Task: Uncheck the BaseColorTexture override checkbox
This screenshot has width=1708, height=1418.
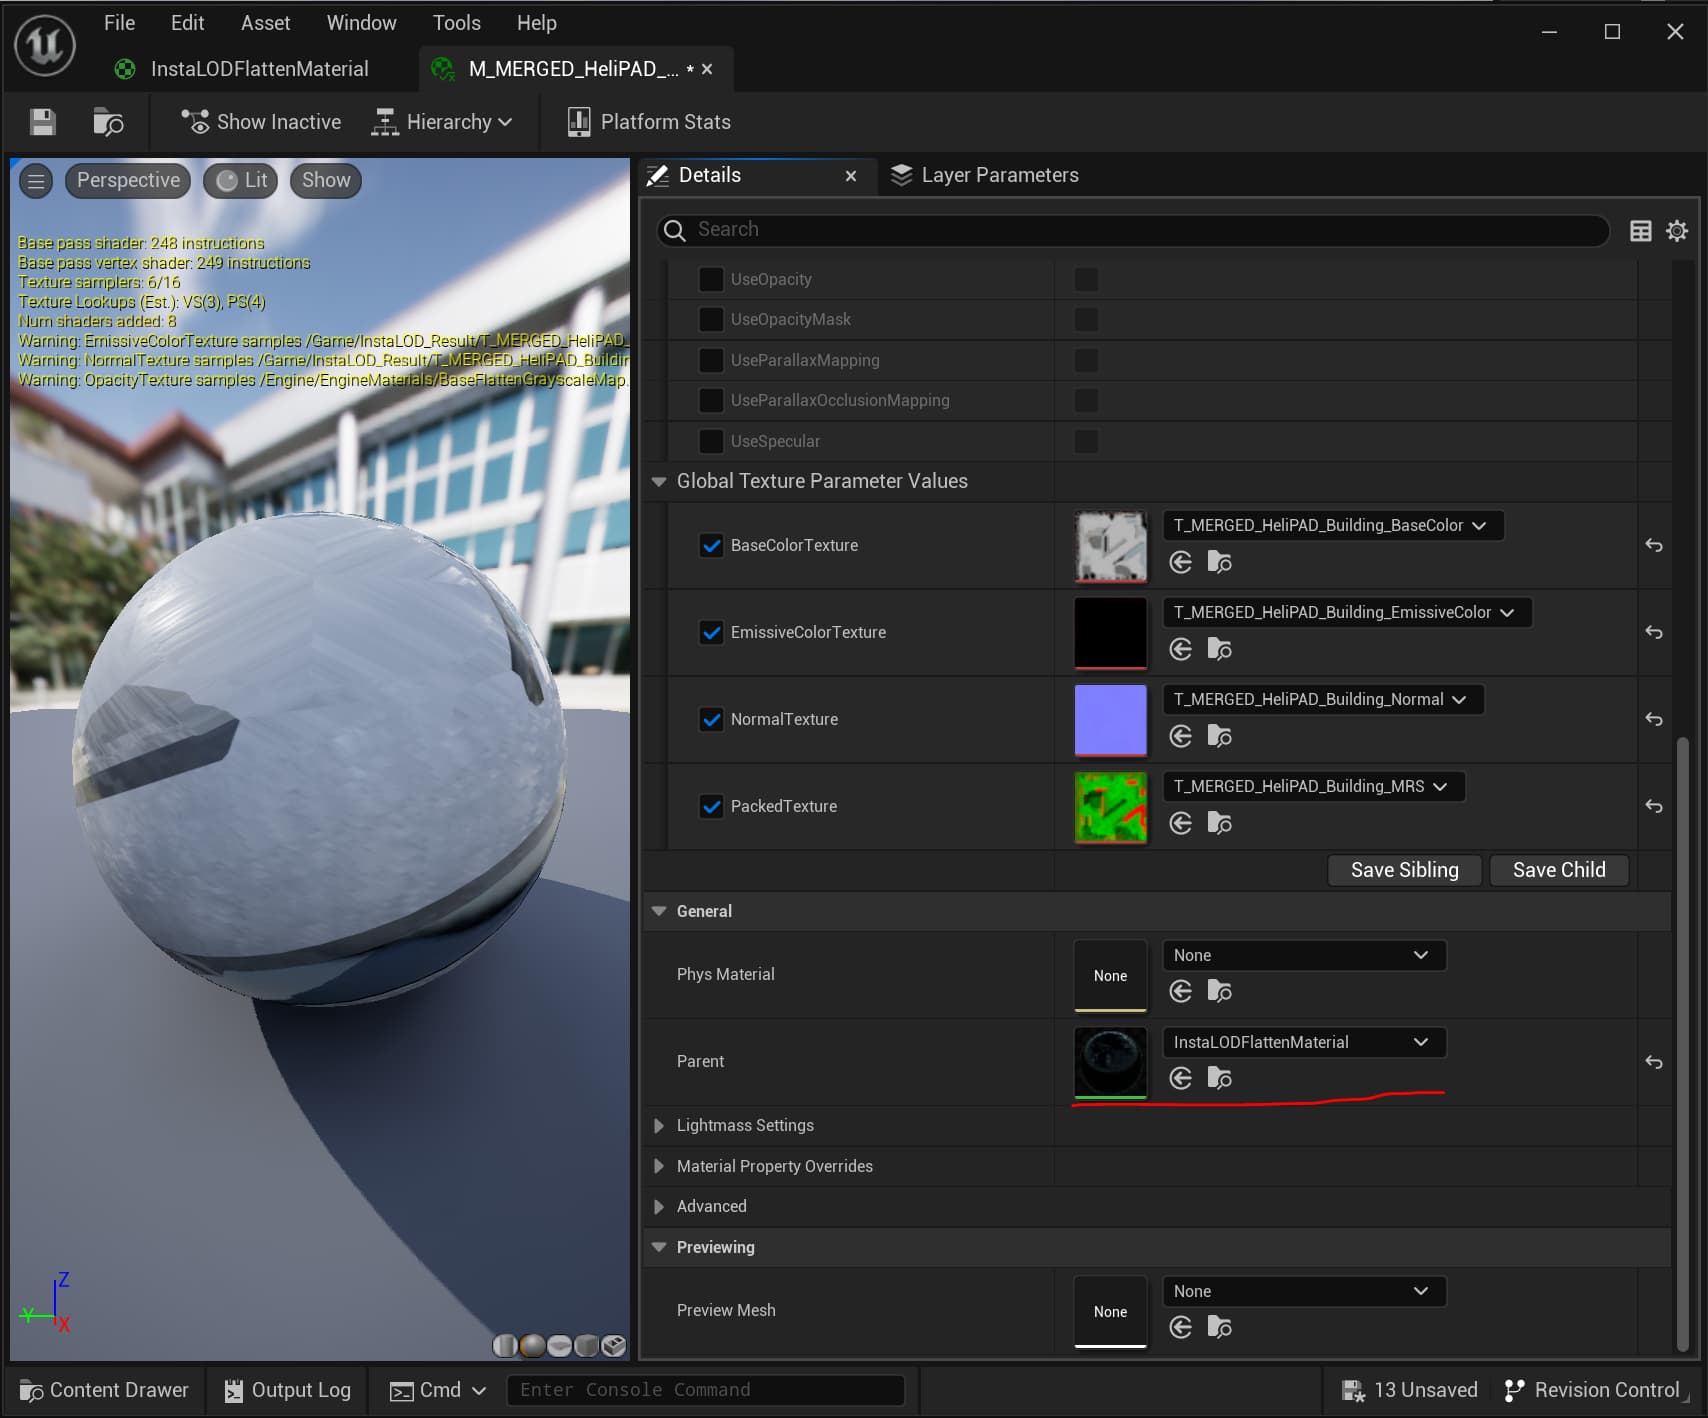Action: click(711, 545)
